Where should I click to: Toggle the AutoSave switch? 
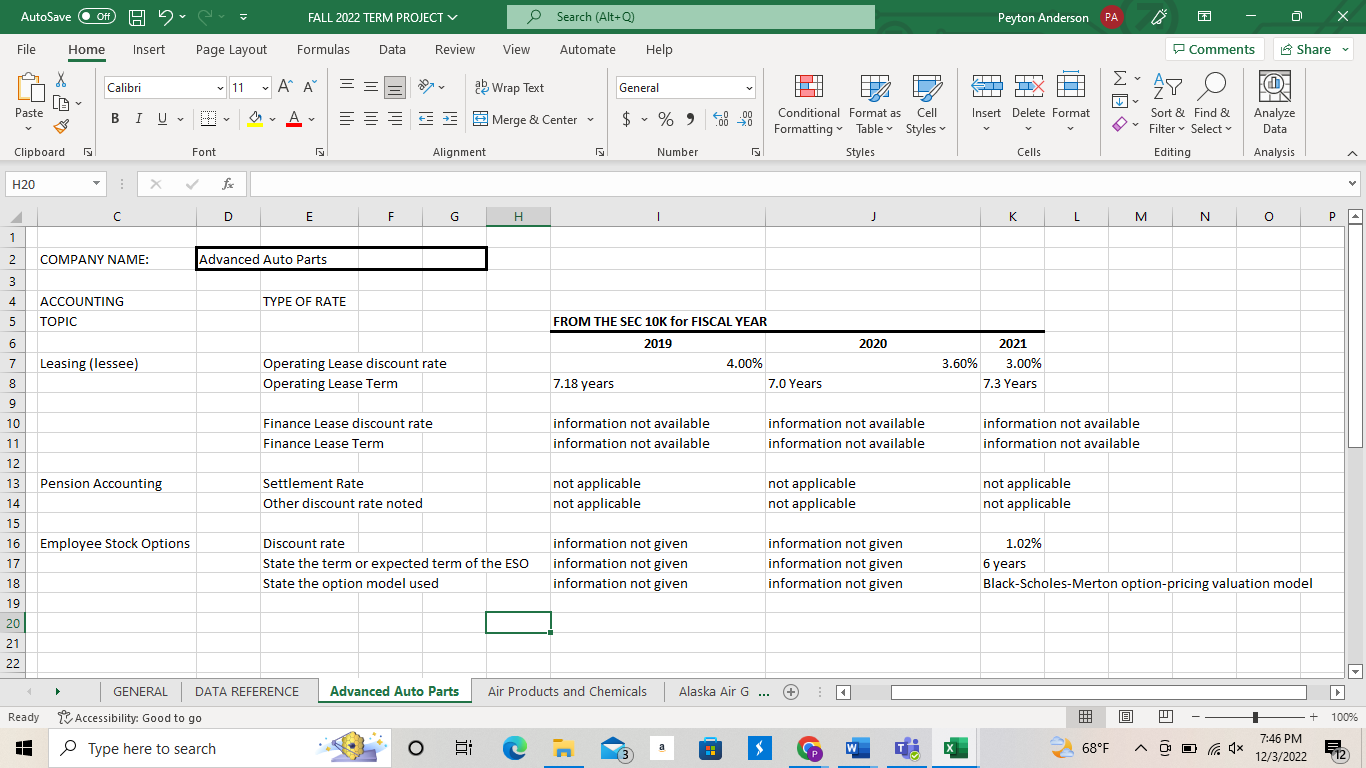point(96,17)
